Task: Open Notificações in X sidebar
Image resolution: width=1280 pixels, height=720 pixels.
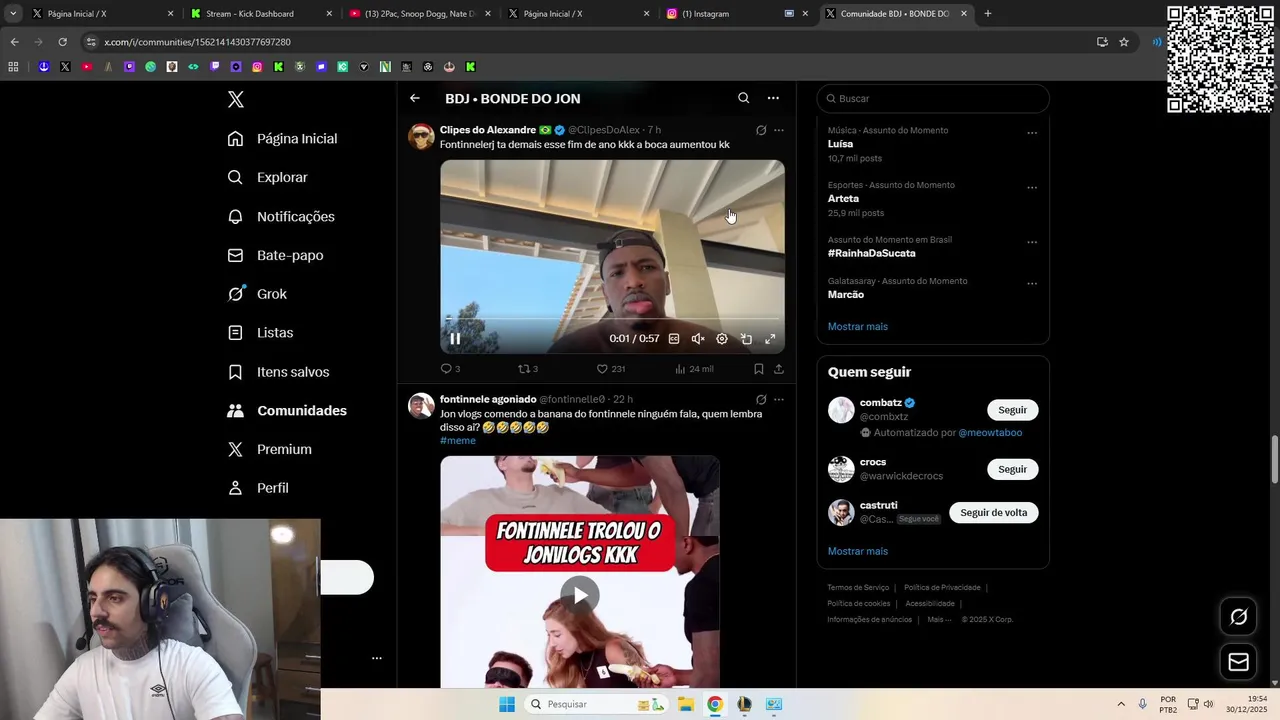Action: click(281, 216)
